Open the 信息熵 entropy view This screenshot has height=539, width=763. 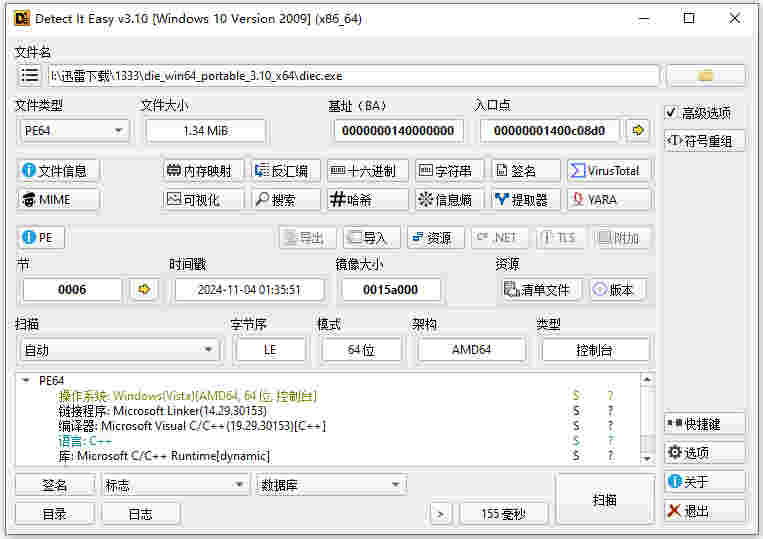coord(450,200)
